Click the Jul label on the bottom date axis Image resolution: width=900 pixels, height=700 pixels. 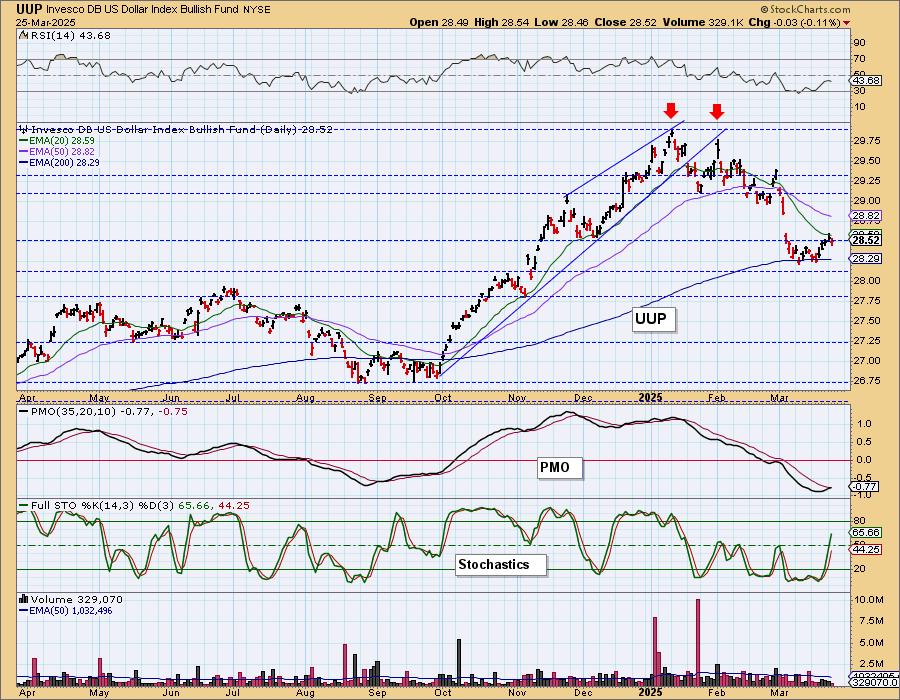[232, 693]
